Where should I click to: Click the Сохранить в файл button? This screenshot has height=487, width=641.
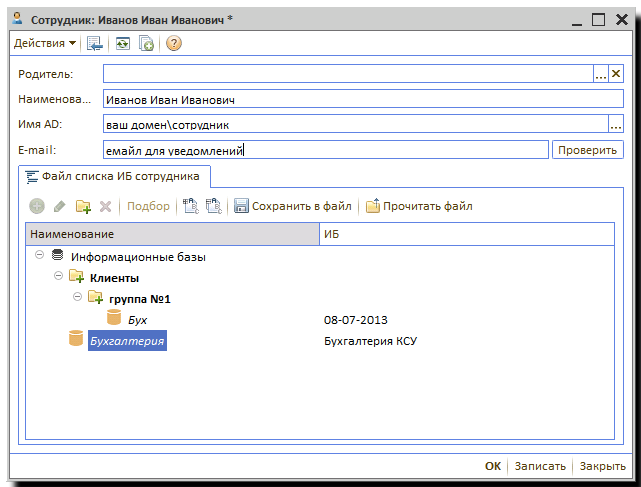[293, 207]
